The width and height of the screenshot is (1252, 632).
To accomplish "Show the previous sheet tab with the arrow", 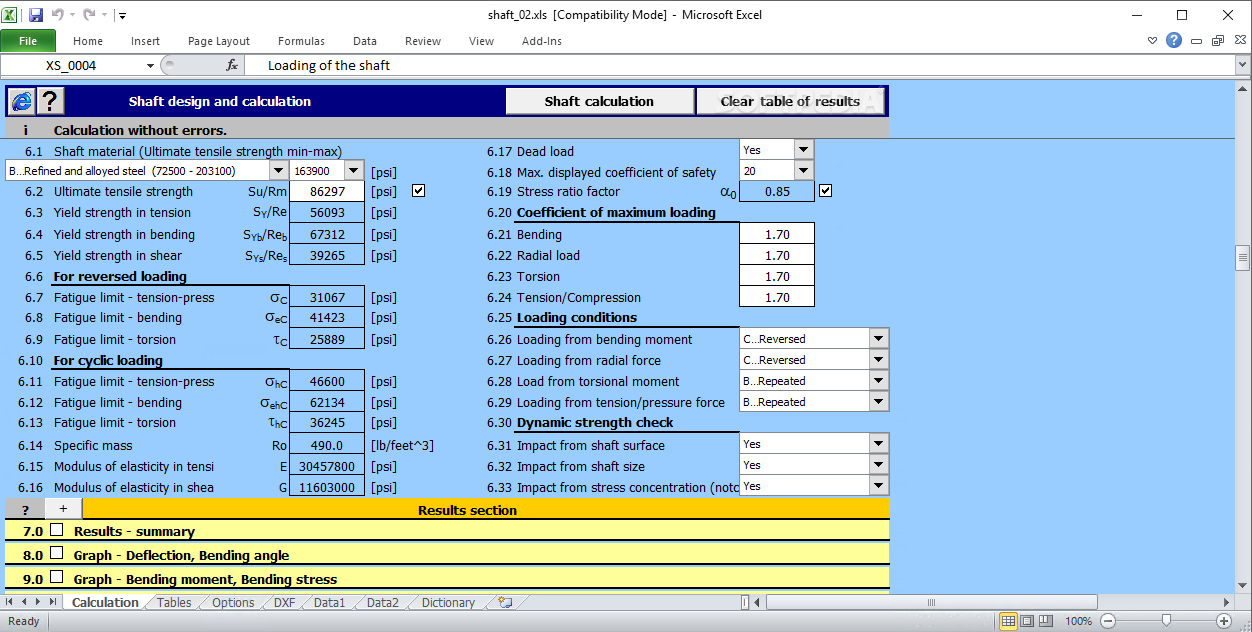I will coord(25,602).
